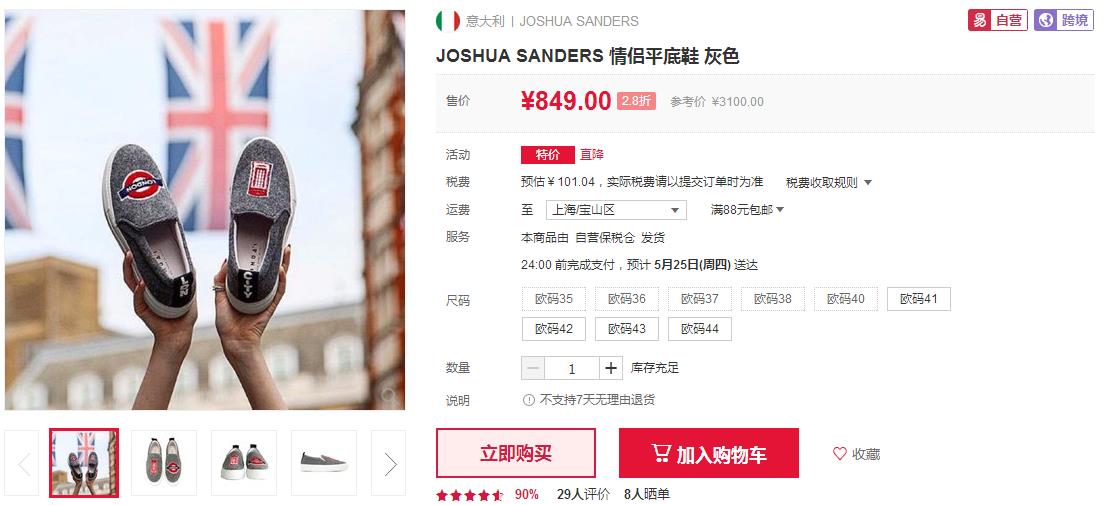Click the 跨境 cross-border badge
Image resolution: width=1107 pixels, height=505 pixels.
[1064, 20]
